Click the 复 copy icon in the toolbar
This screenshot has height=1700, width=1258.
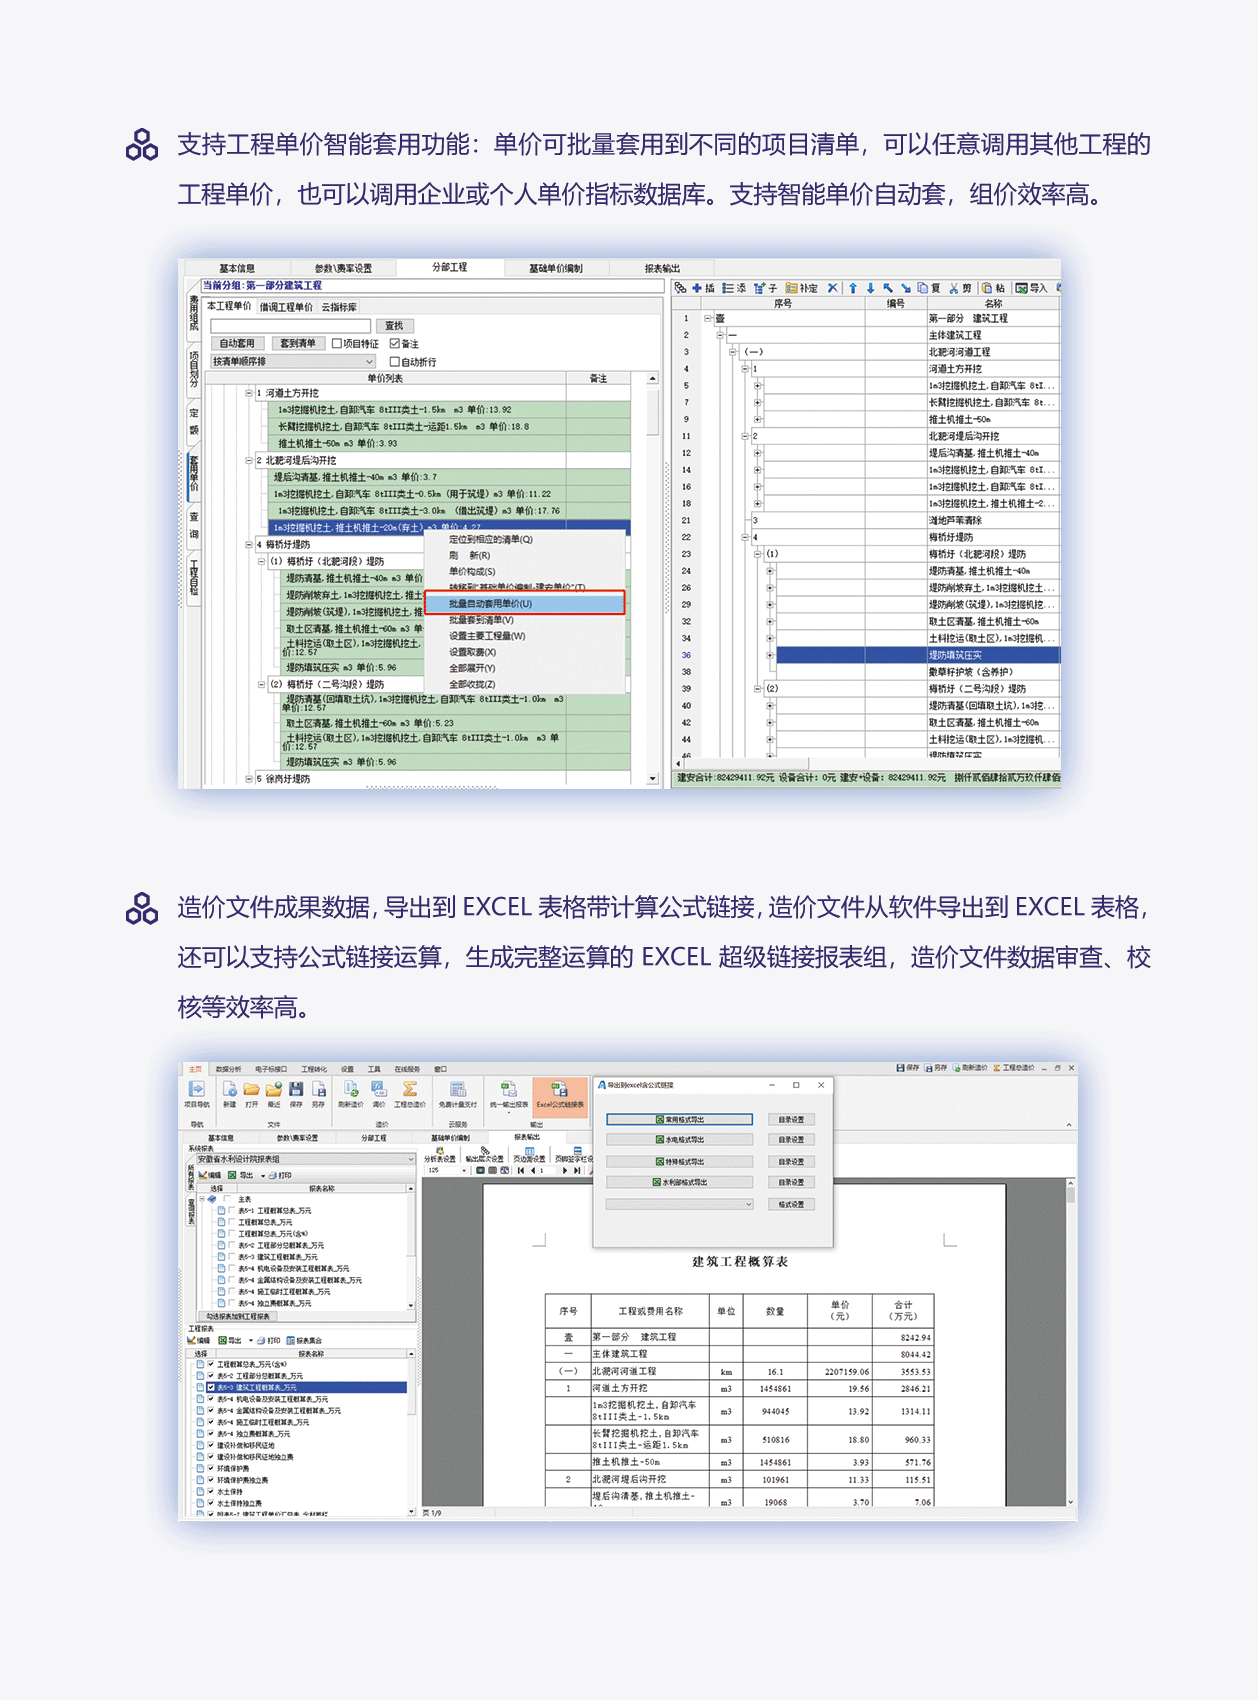tap(923, 288)
